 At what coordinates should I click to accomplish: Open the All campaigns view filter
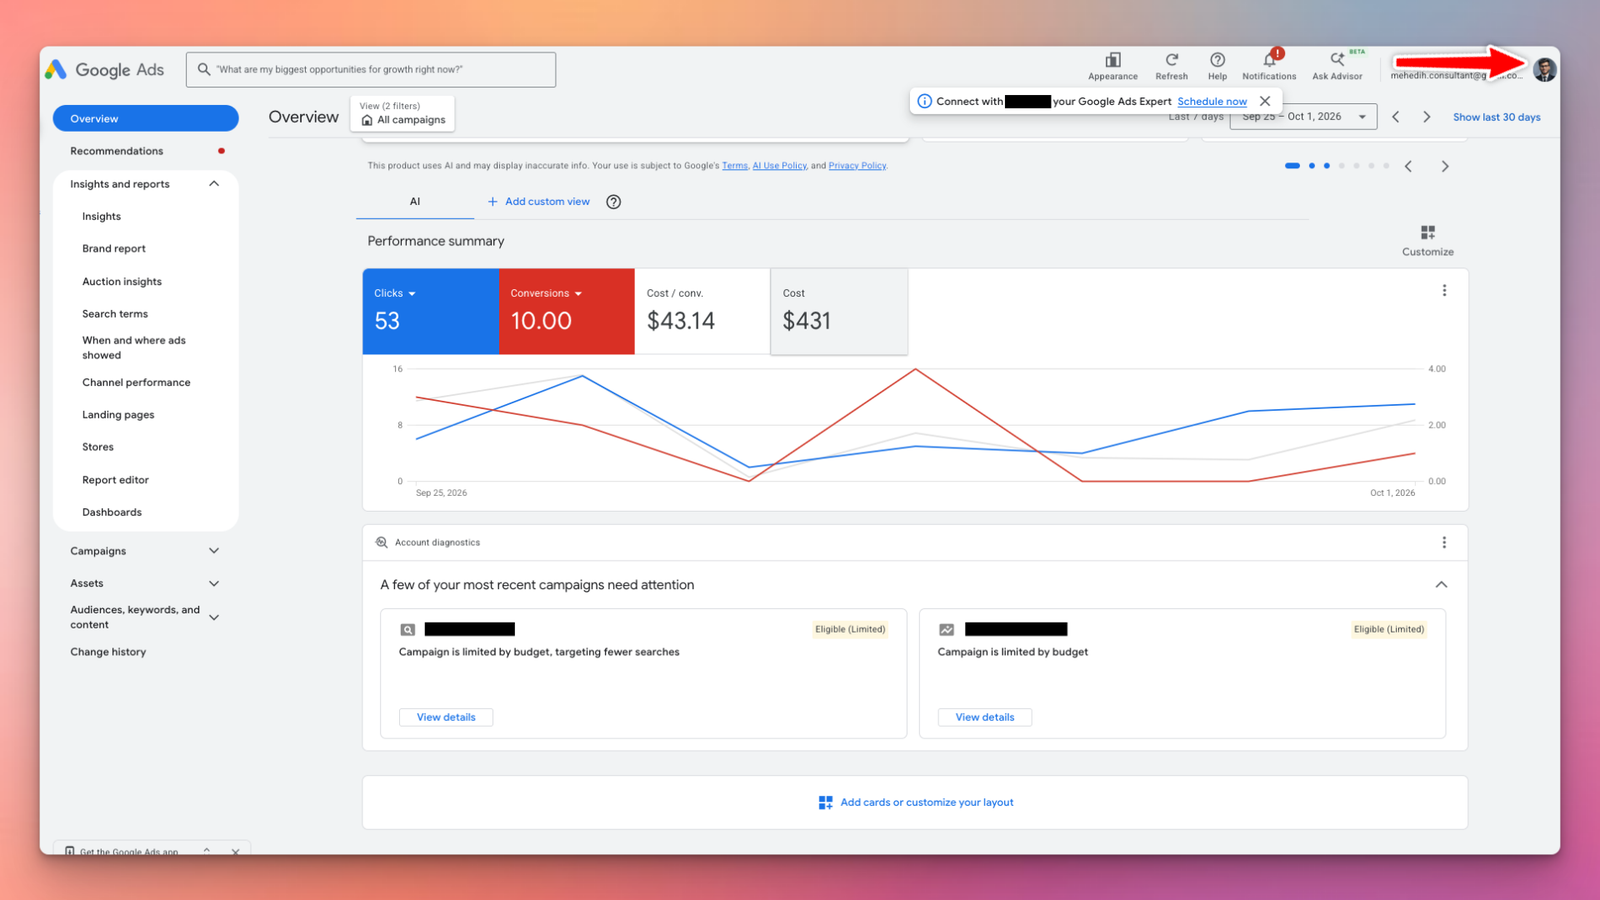403,113
